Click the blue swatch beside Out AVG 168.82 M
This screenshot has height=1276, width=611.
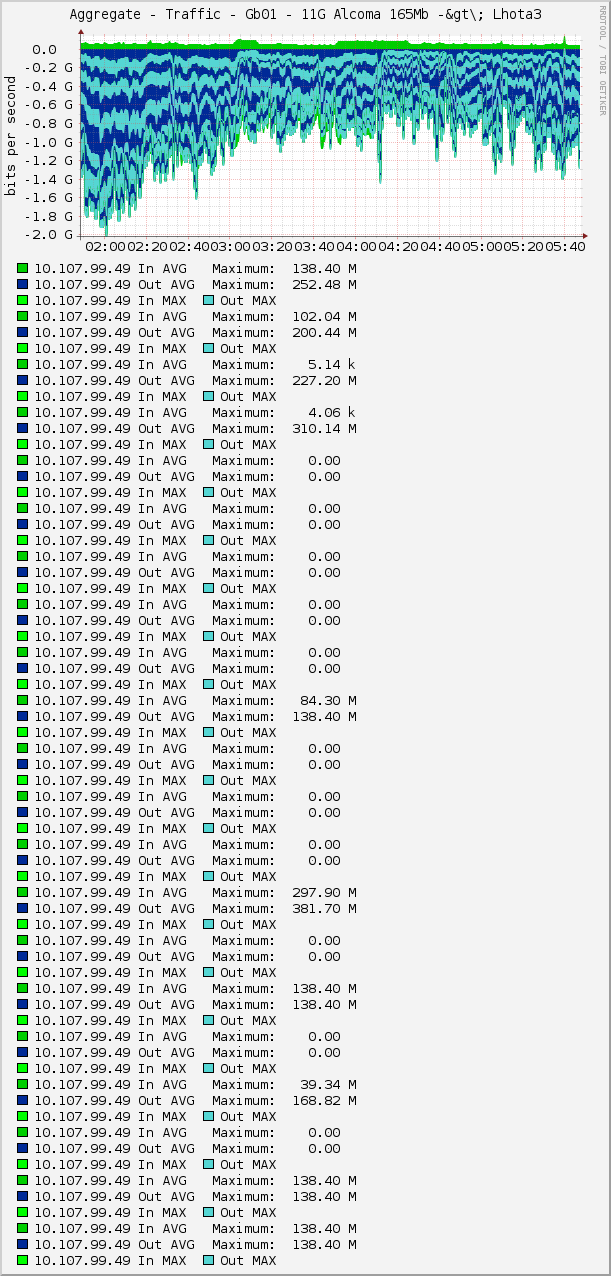[x=23, y=1101]
